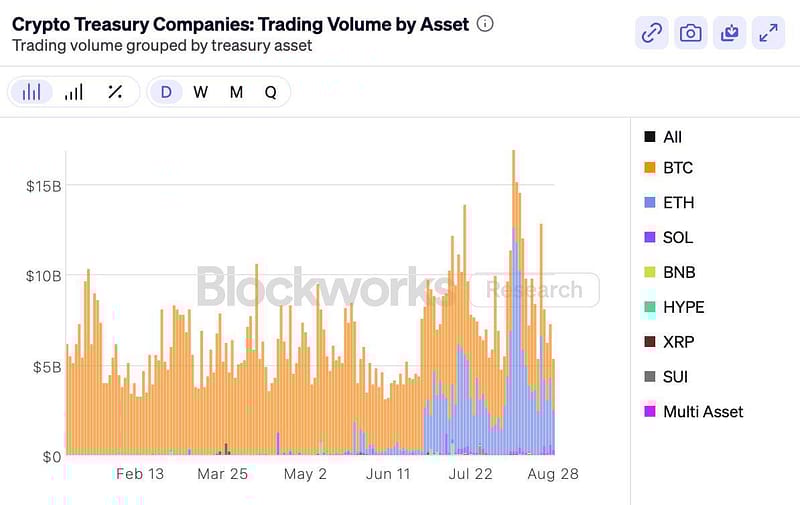The width and height of the screenshot is (800, 505).
Task: Toggle the XRP legend series
Action: coord(669,342)
